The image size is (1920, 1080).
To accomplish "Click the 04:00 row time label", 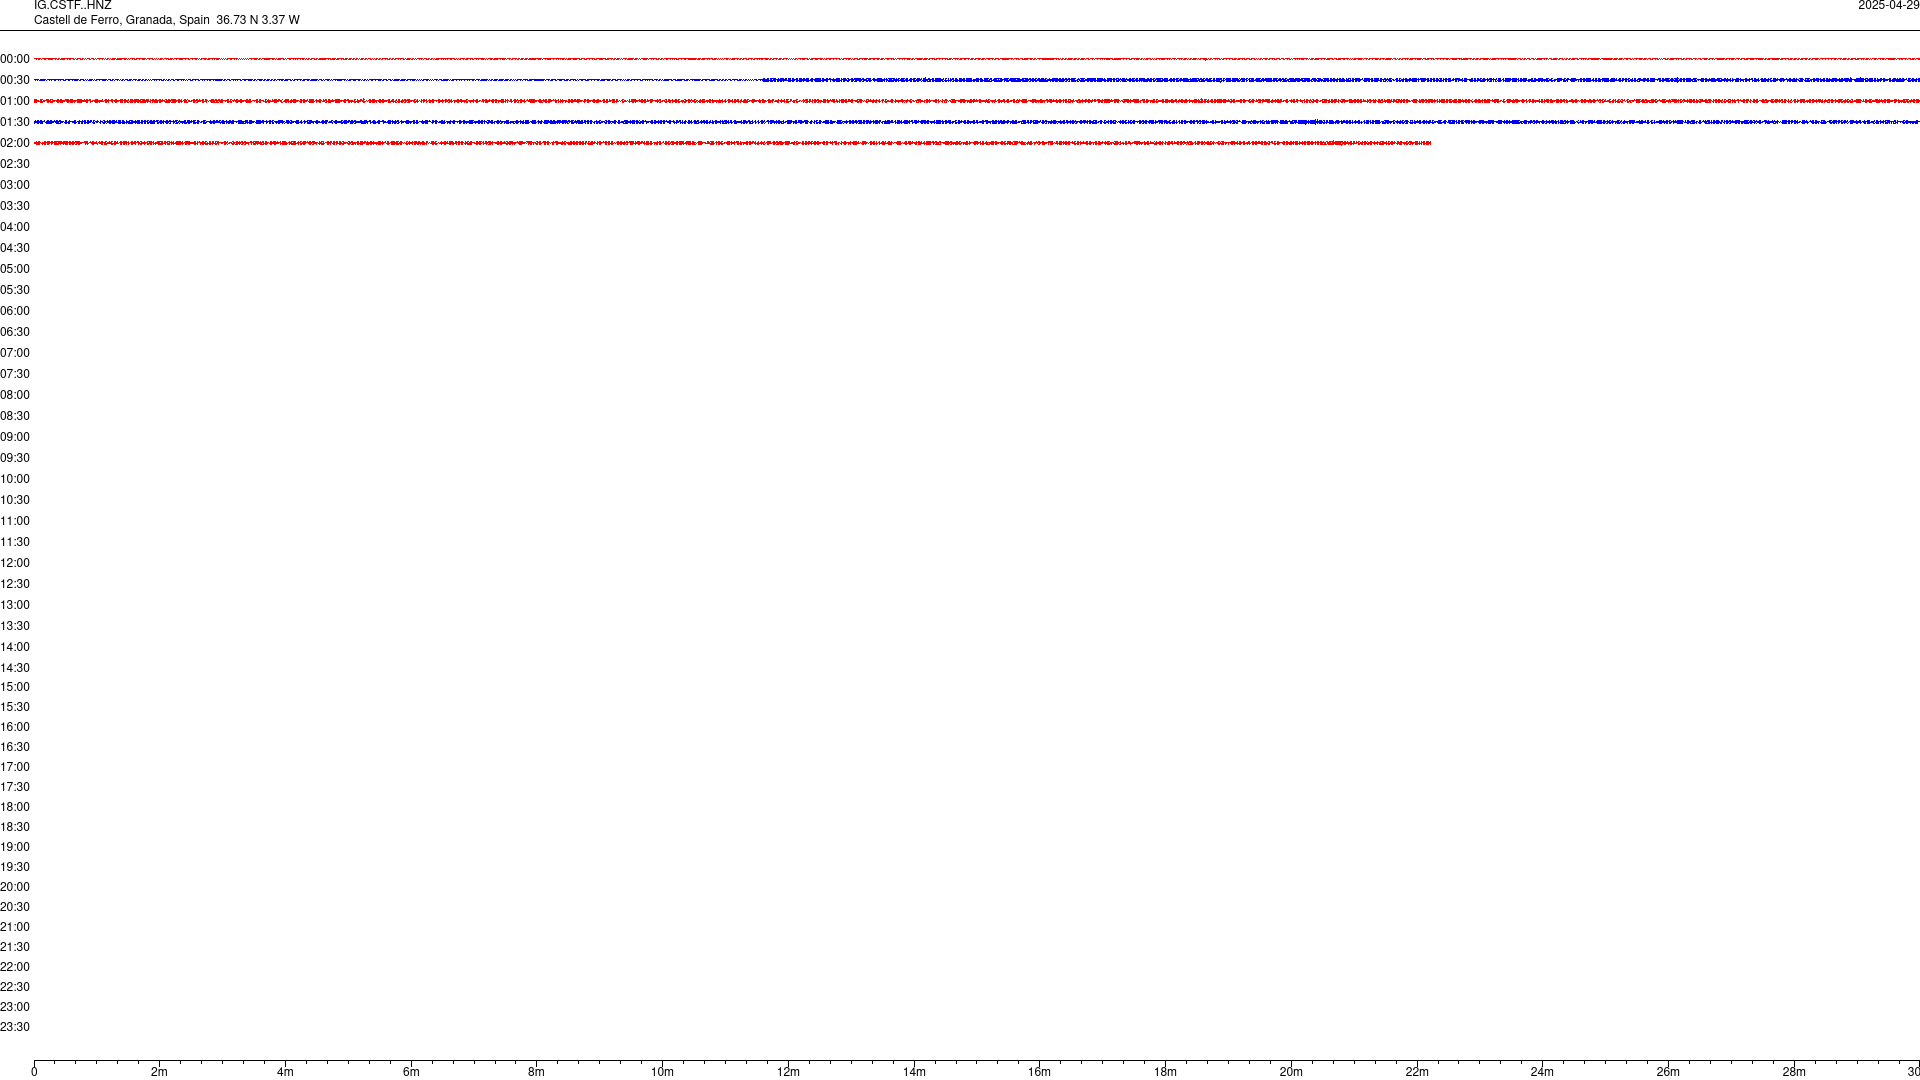I will coord(15,227).
